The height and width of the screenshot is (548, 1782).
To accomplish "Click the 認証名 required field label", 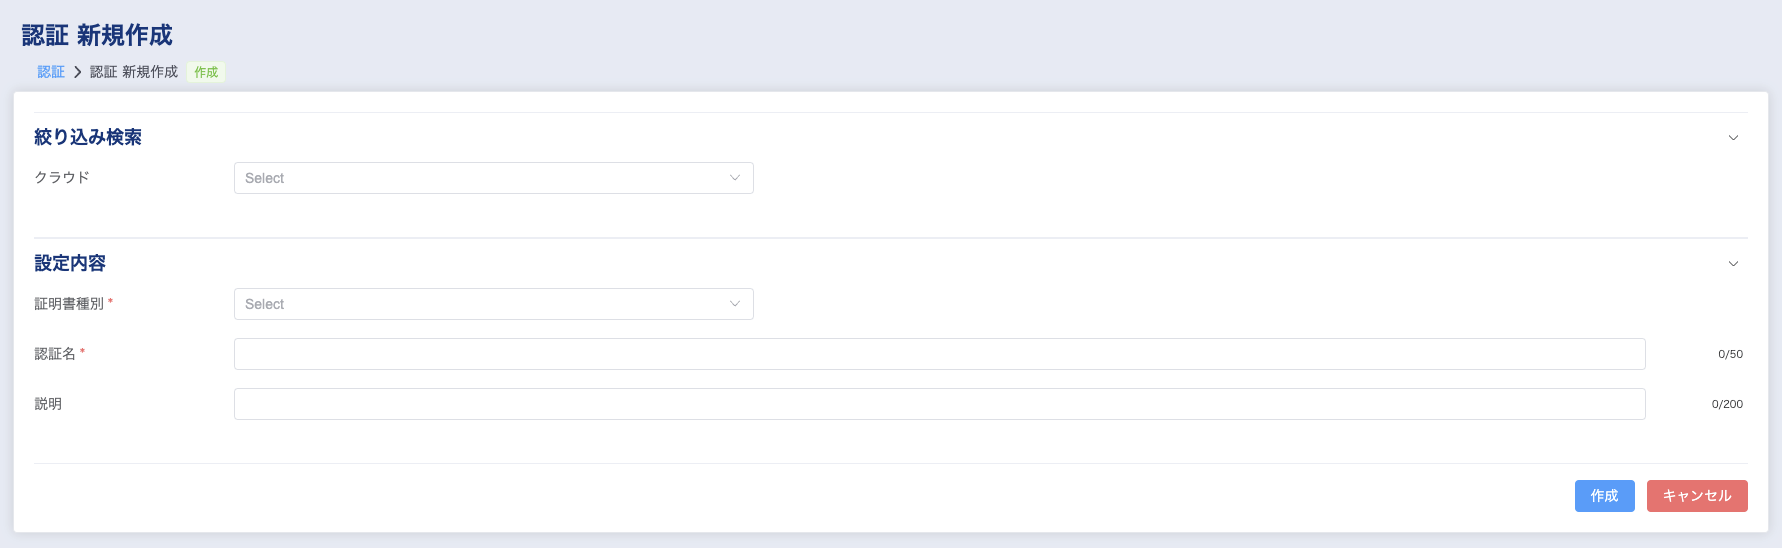I will pos(55,354).
